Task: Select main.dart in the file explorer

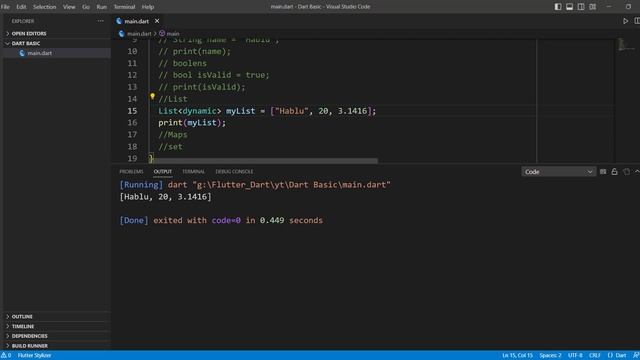Action: coord(57,53)
